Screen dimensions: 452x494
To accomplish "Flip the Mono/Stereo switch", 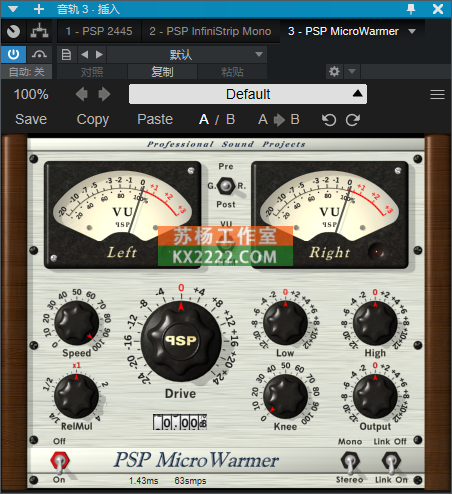I will tap(350, 462).
